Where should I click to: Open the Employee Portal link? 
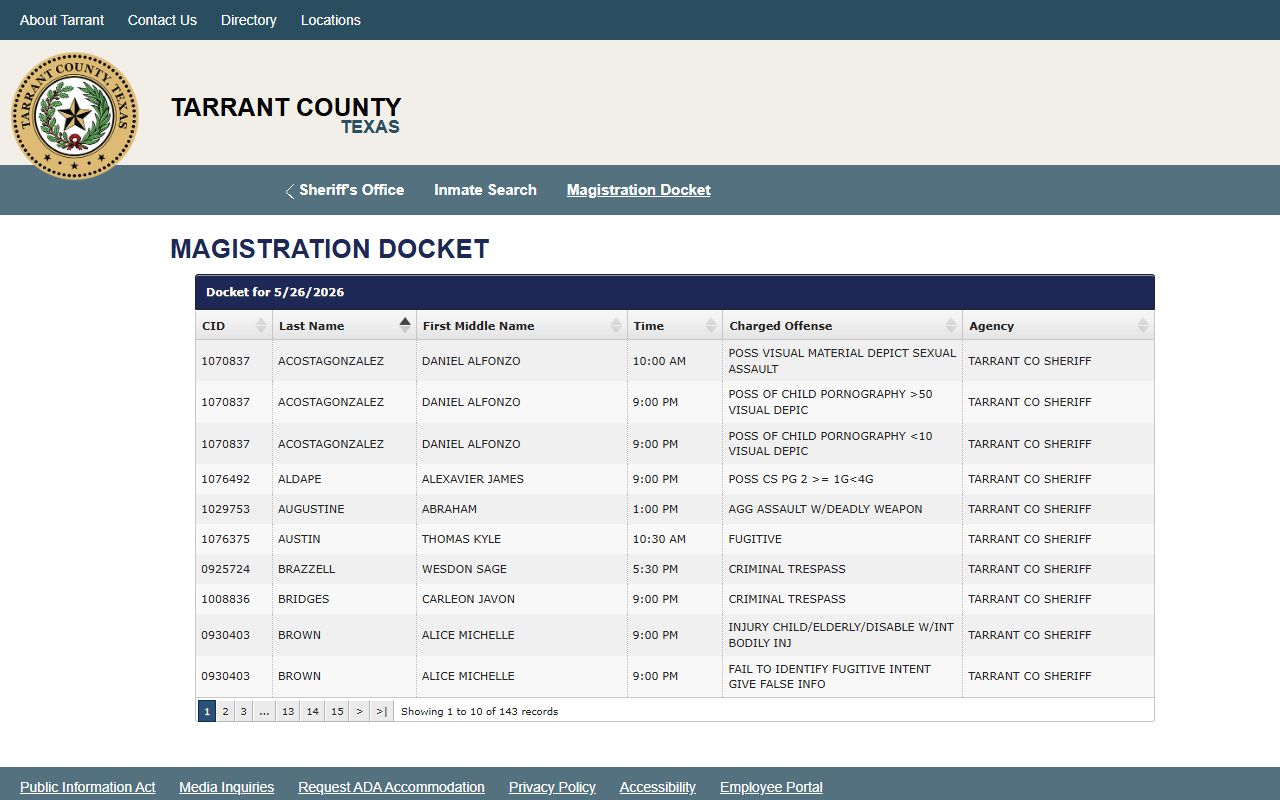click(771, 787)
